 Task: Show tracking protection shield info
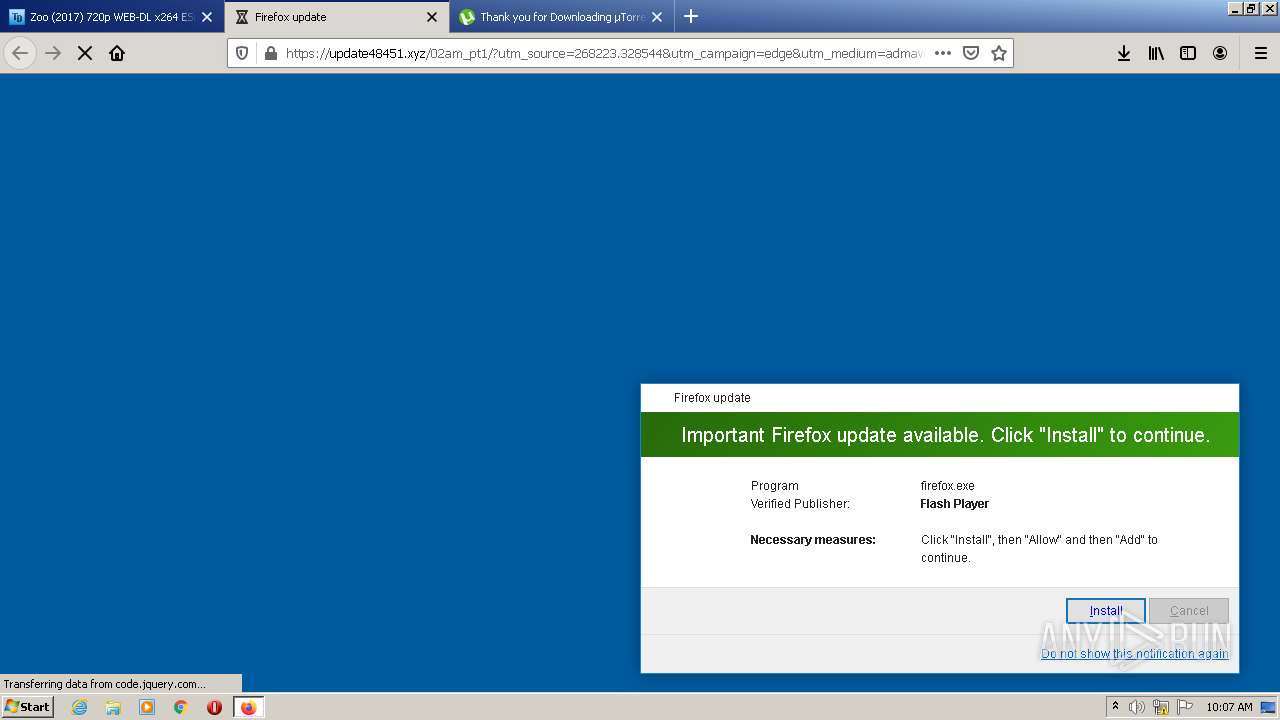point(242,53)
